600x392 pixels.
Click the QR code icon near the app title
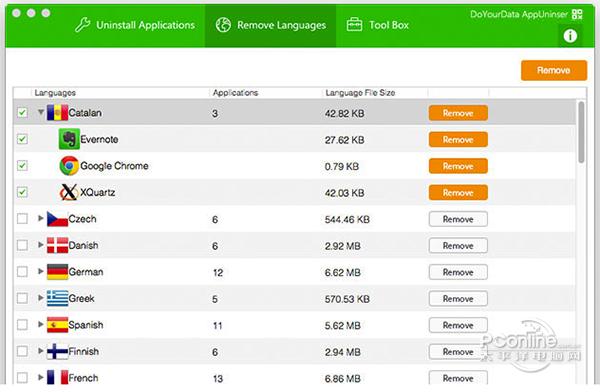point(577,15)
